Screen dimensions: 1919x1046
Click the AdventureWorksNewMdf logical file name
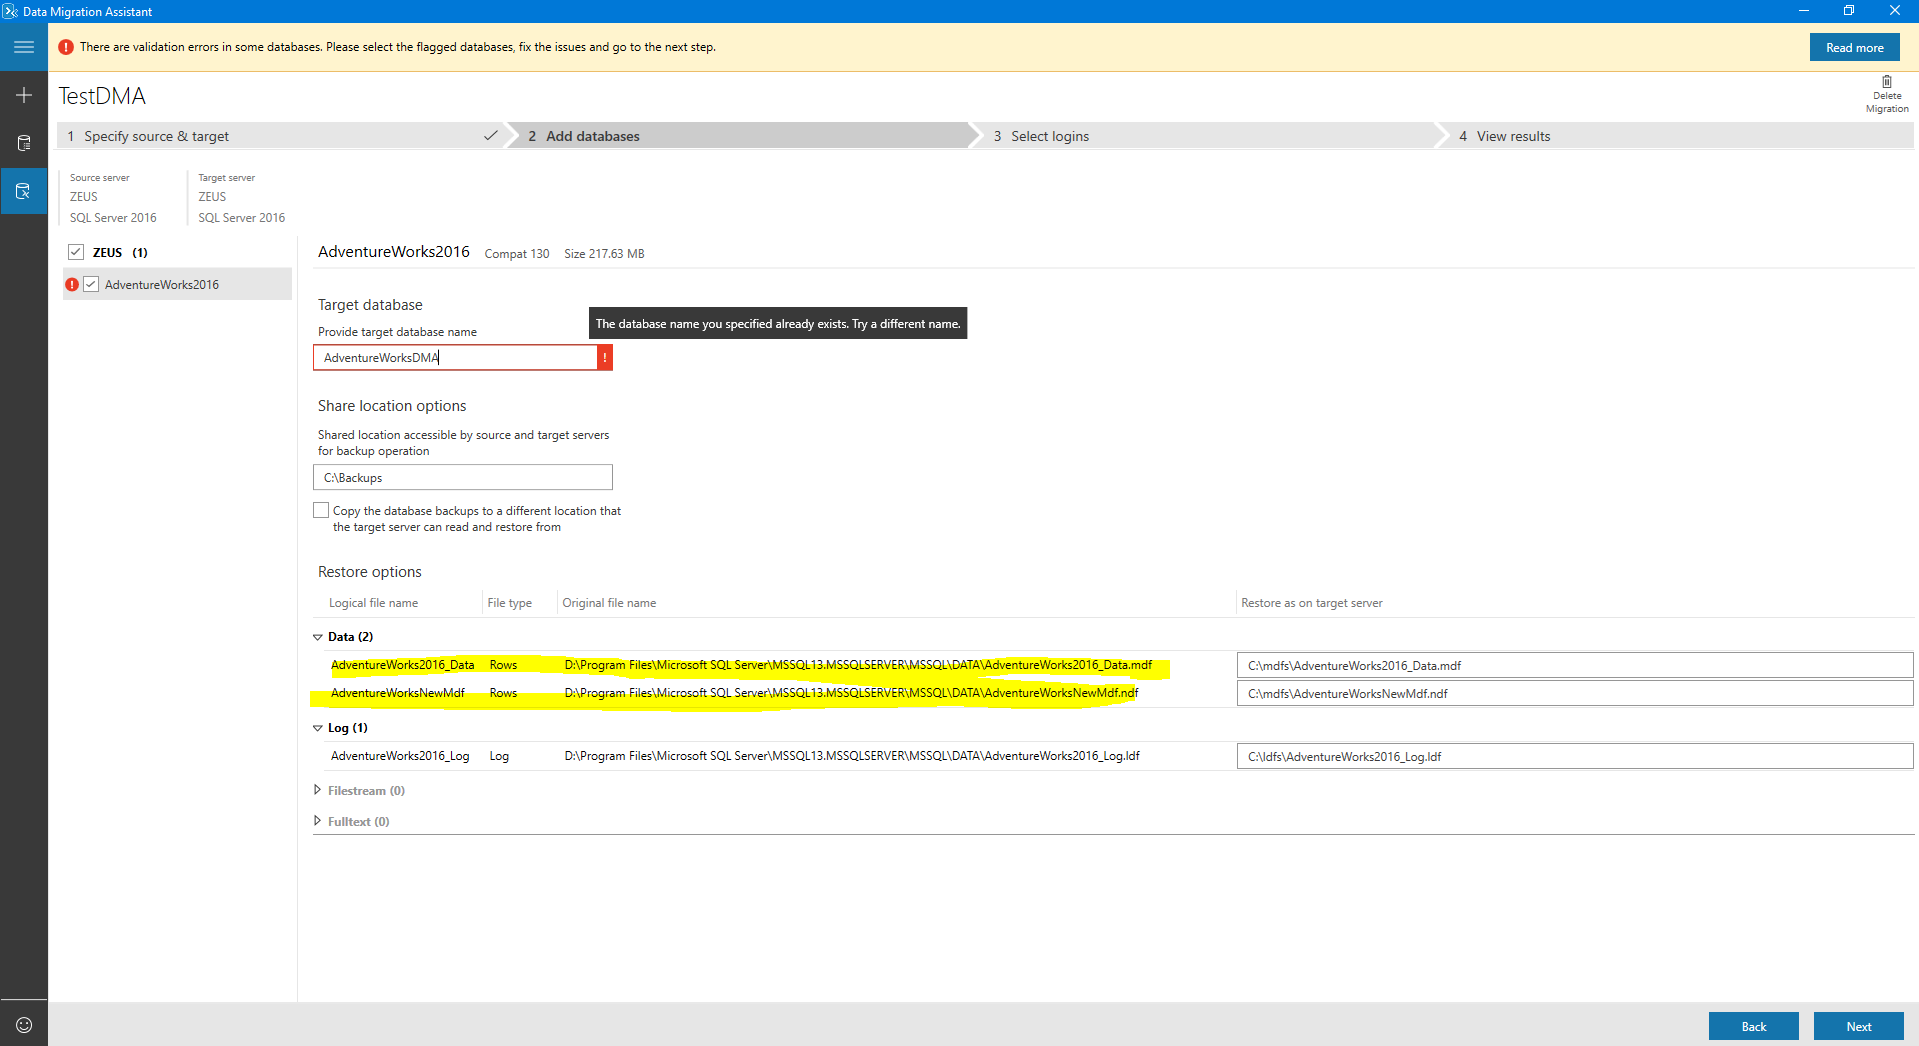(398, 693)
